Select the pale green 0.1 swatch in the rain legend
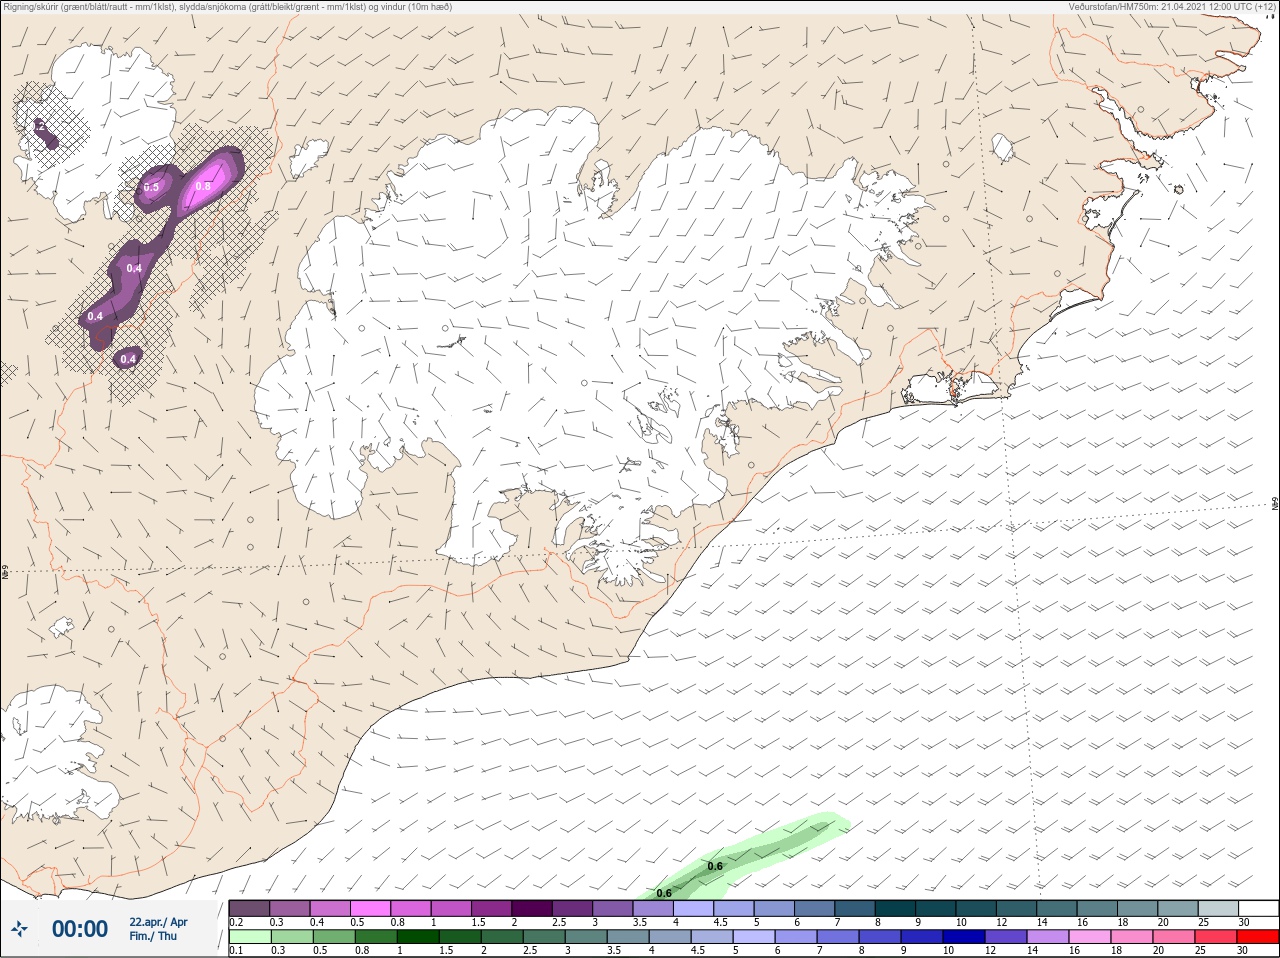 [249, 937]
